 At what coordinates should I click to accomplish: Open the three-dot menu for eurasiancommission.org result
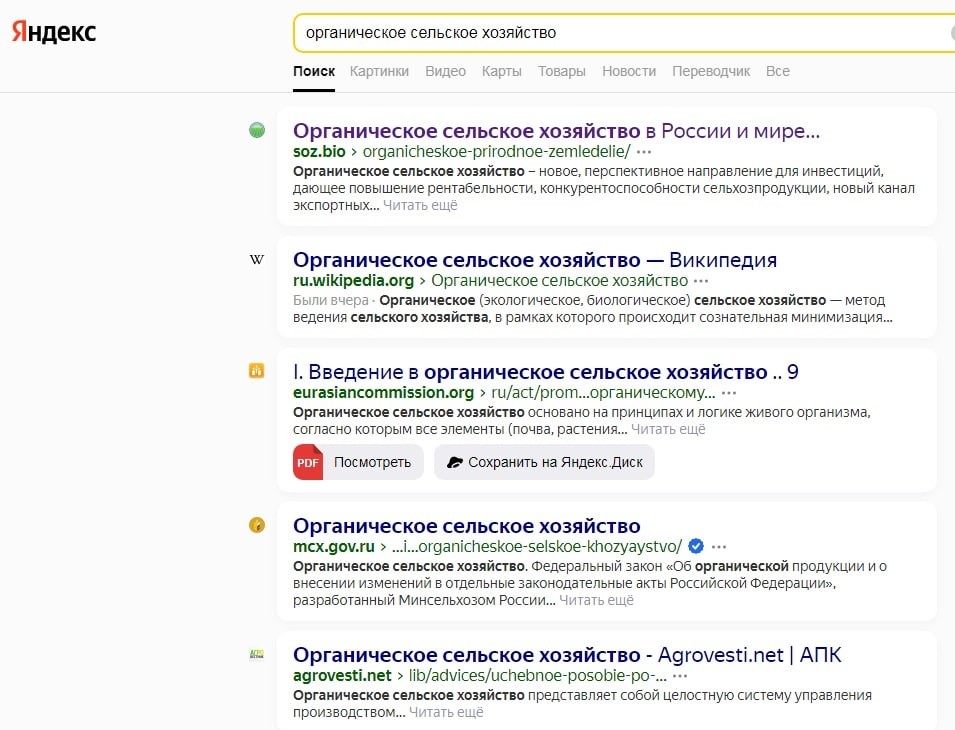point(729,393)
